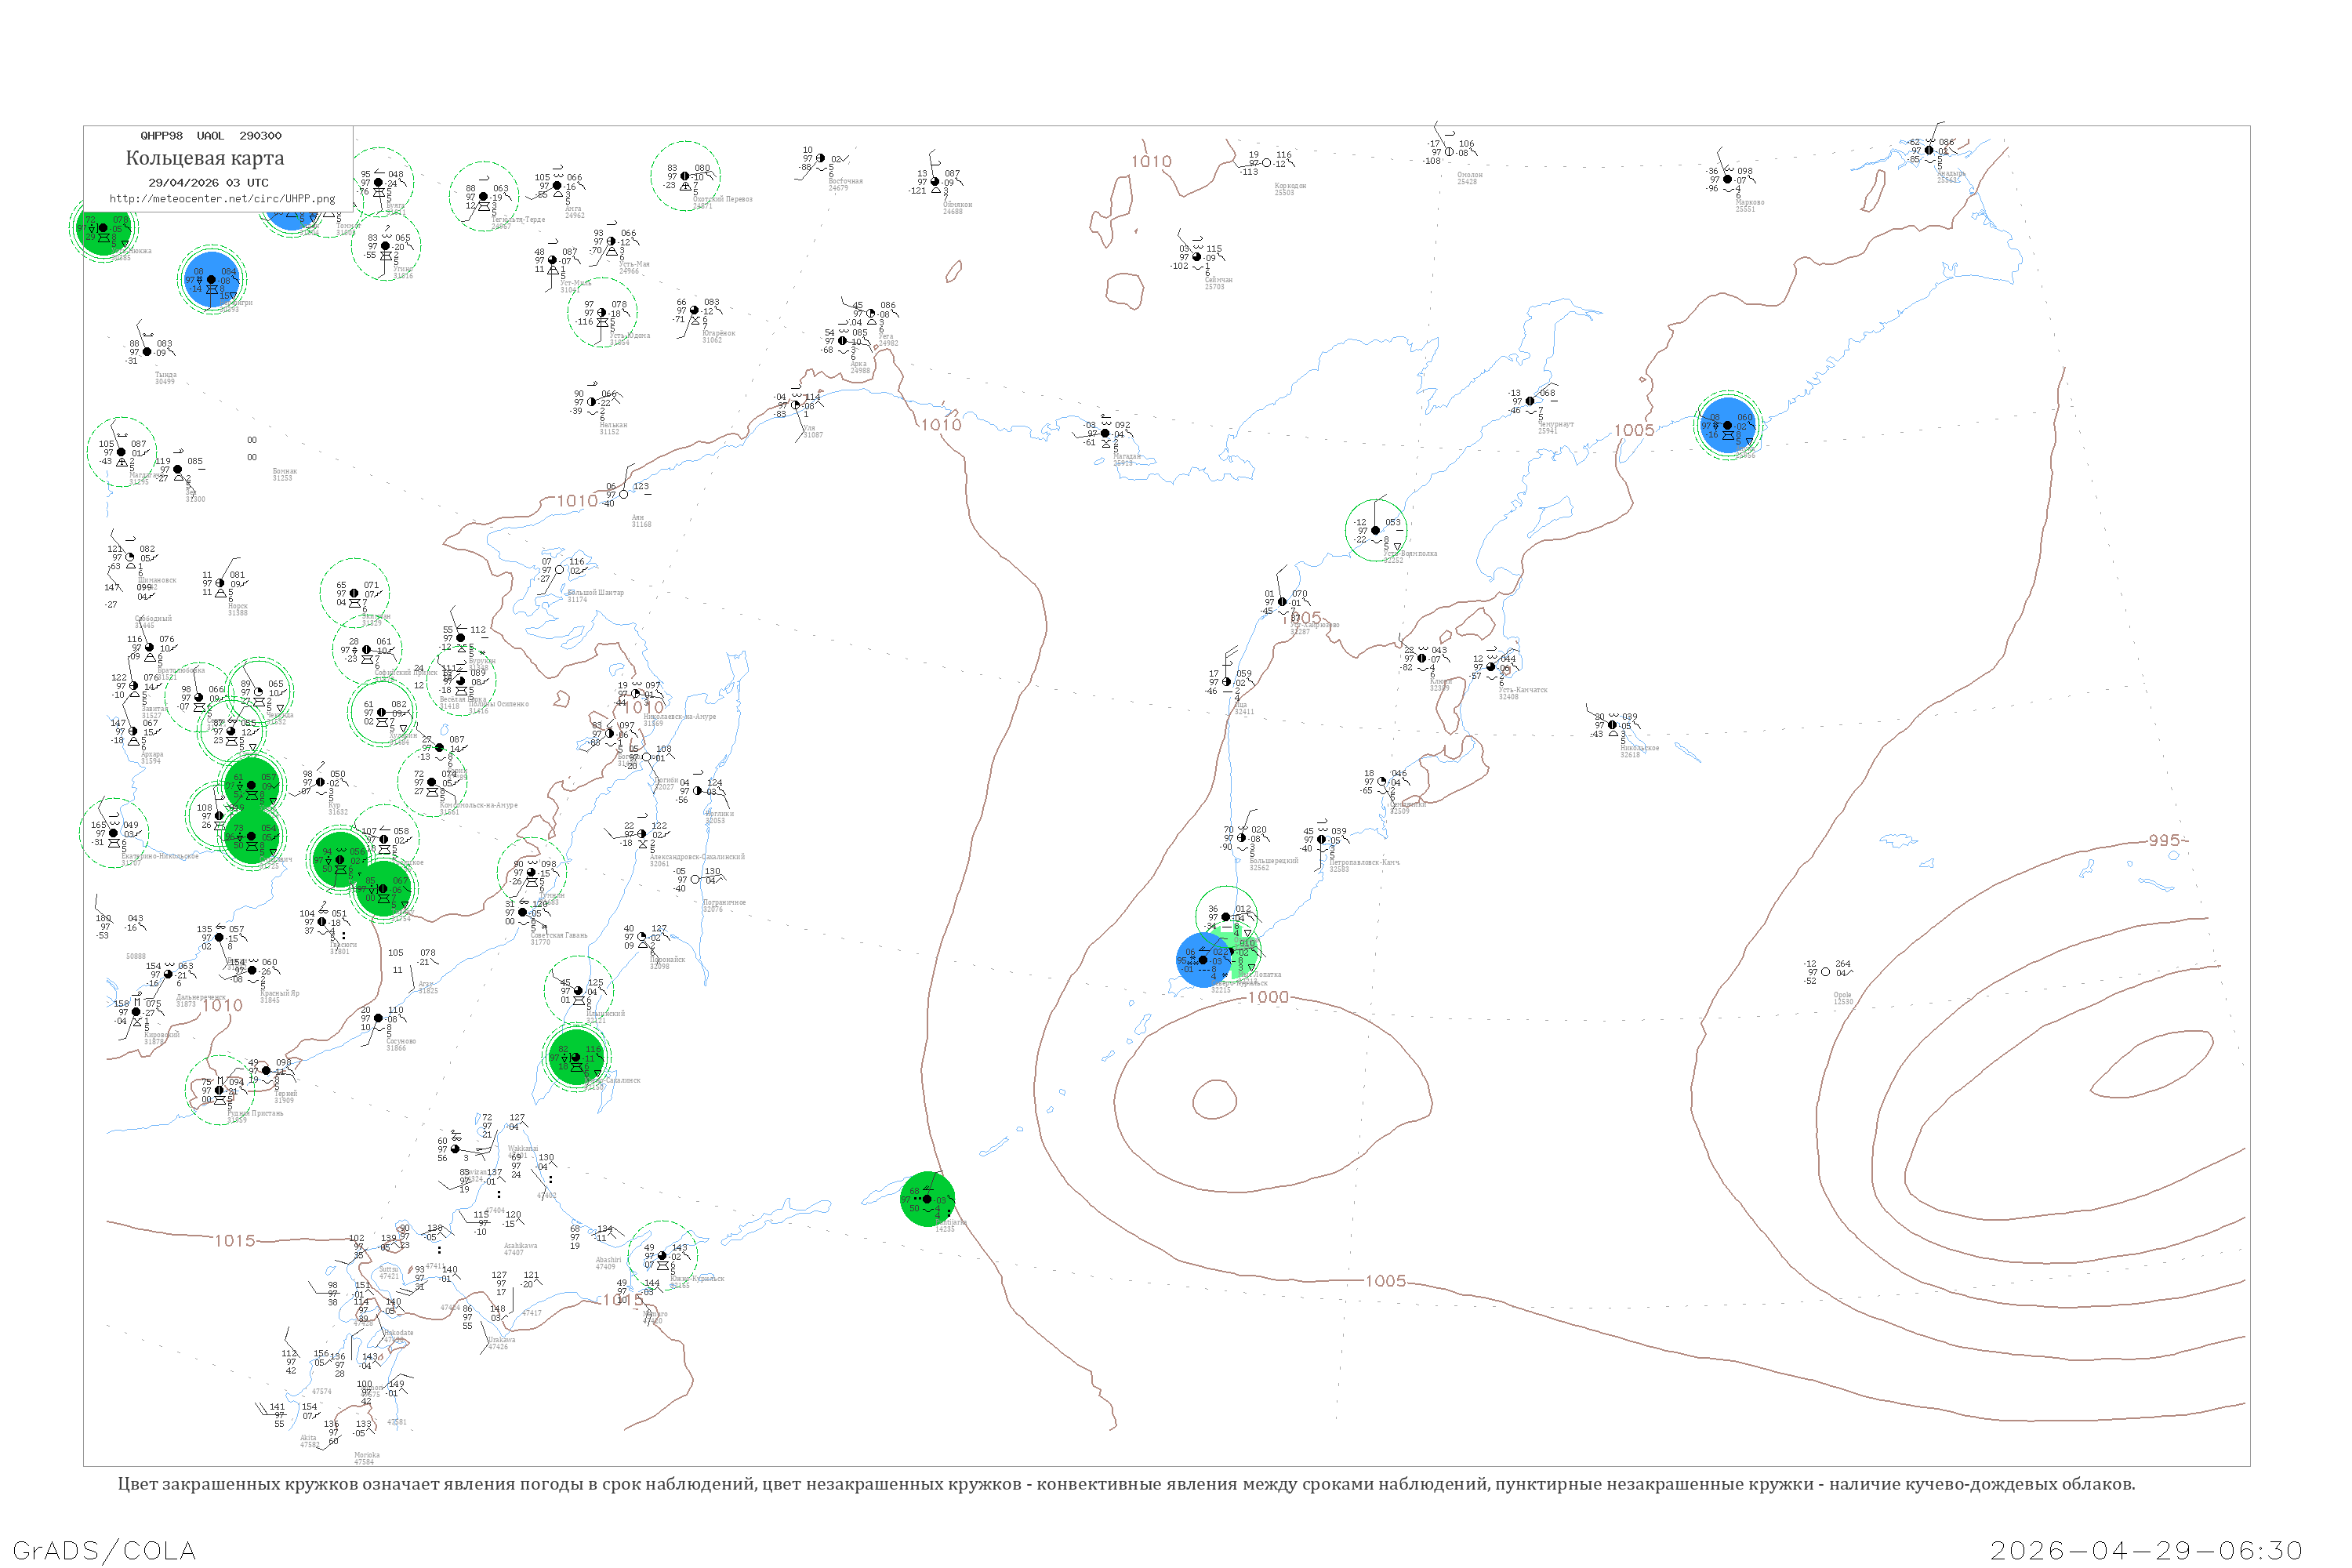
Task: Click the blue Нерюнгри station circle
Action: (211, 280)
